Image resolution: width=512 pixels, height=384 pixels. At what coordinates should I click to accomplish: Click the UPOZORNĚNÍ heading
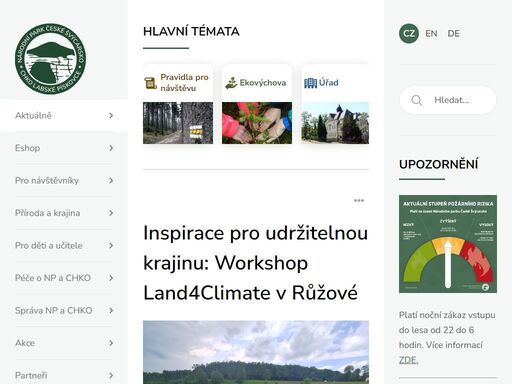click(438, 164)
